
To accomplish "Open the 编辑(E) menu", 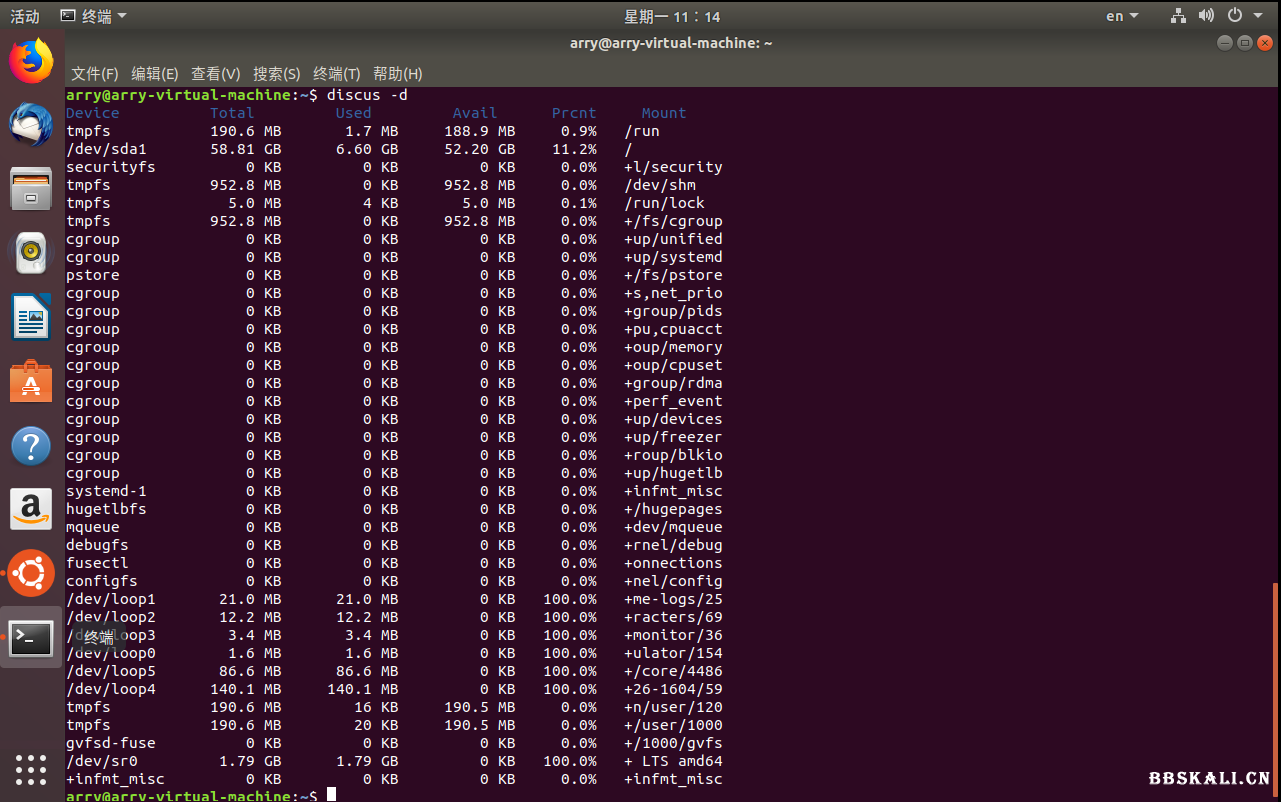I will click(155, 74).
